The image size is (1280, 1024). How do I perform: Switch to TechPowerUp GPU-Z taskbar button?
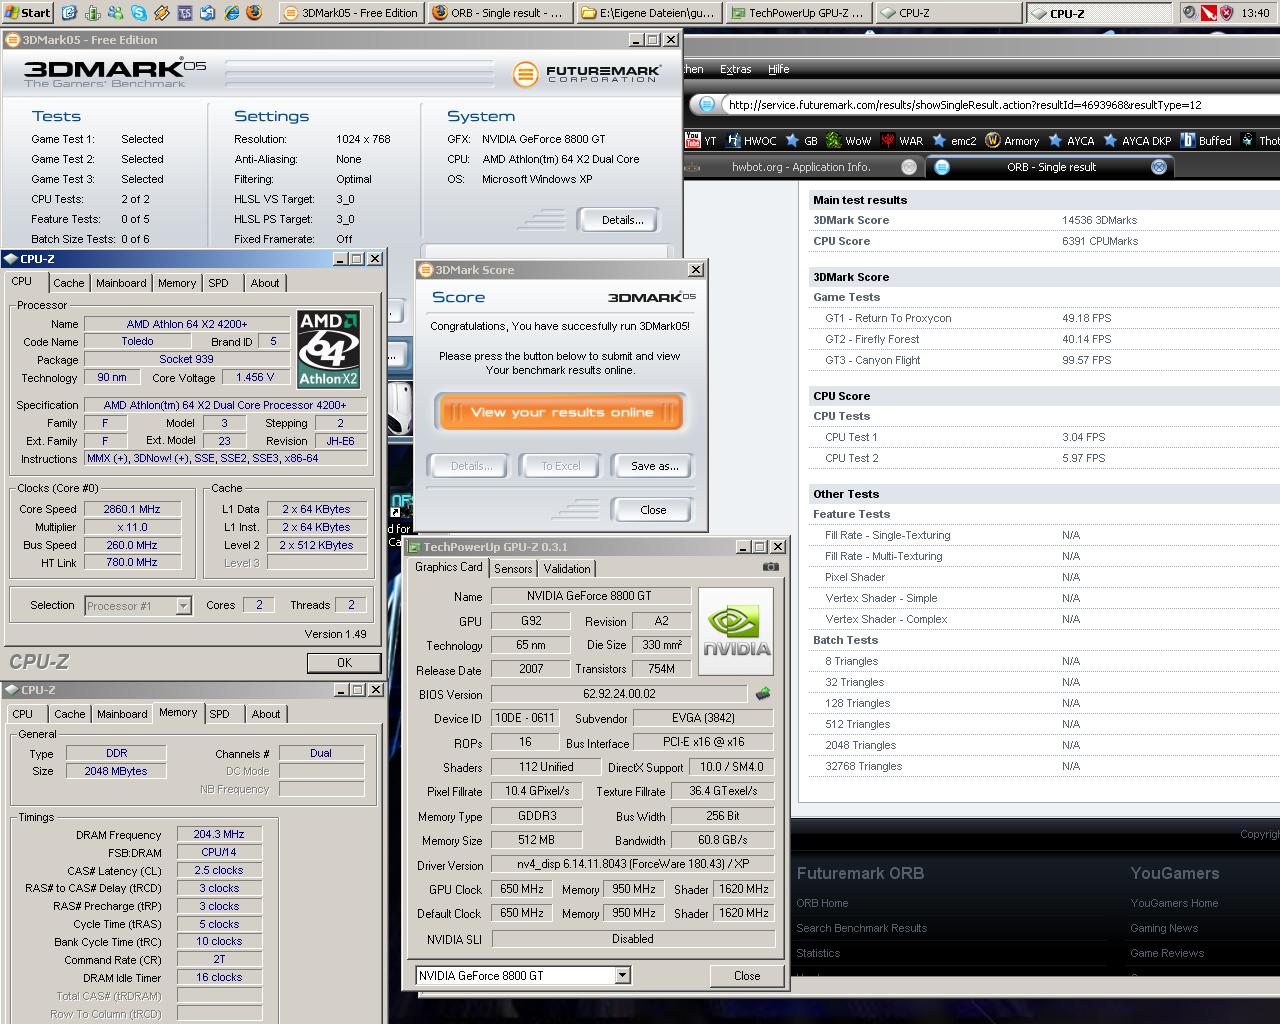[798, 13]
